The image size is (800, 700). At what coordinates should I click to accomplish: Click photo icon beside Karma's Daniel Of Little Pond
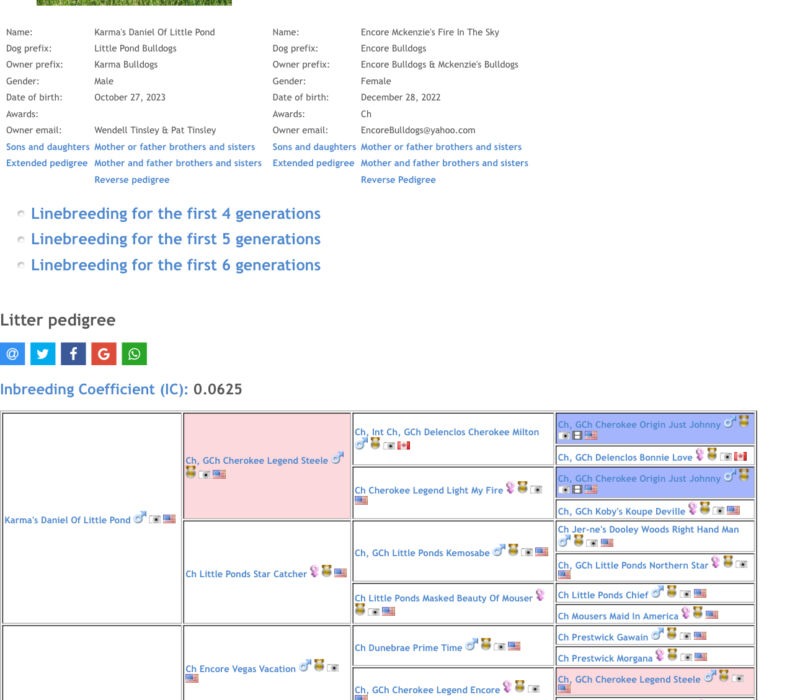point(155,519)
